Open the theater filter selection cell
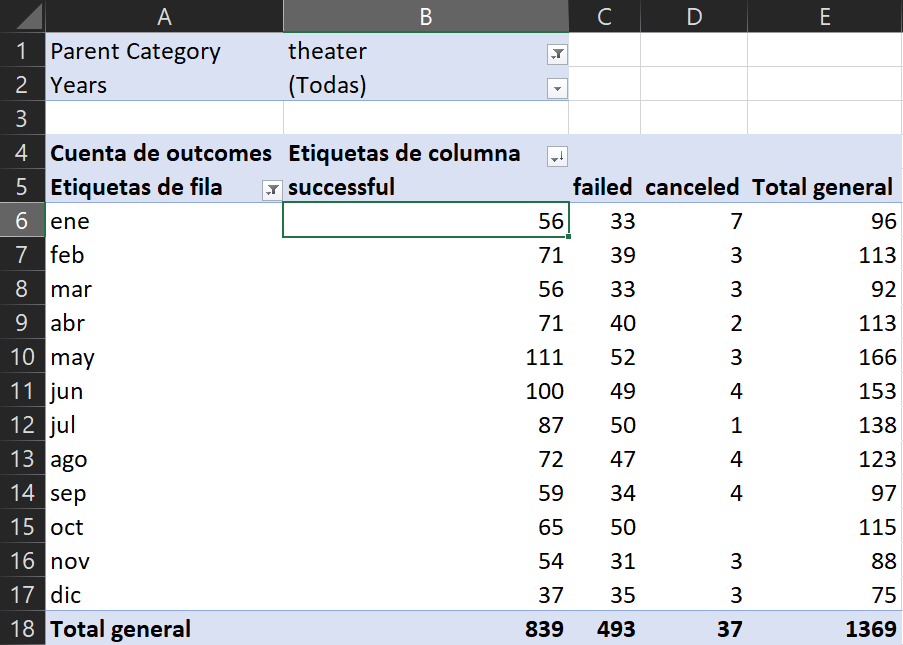 400,51
